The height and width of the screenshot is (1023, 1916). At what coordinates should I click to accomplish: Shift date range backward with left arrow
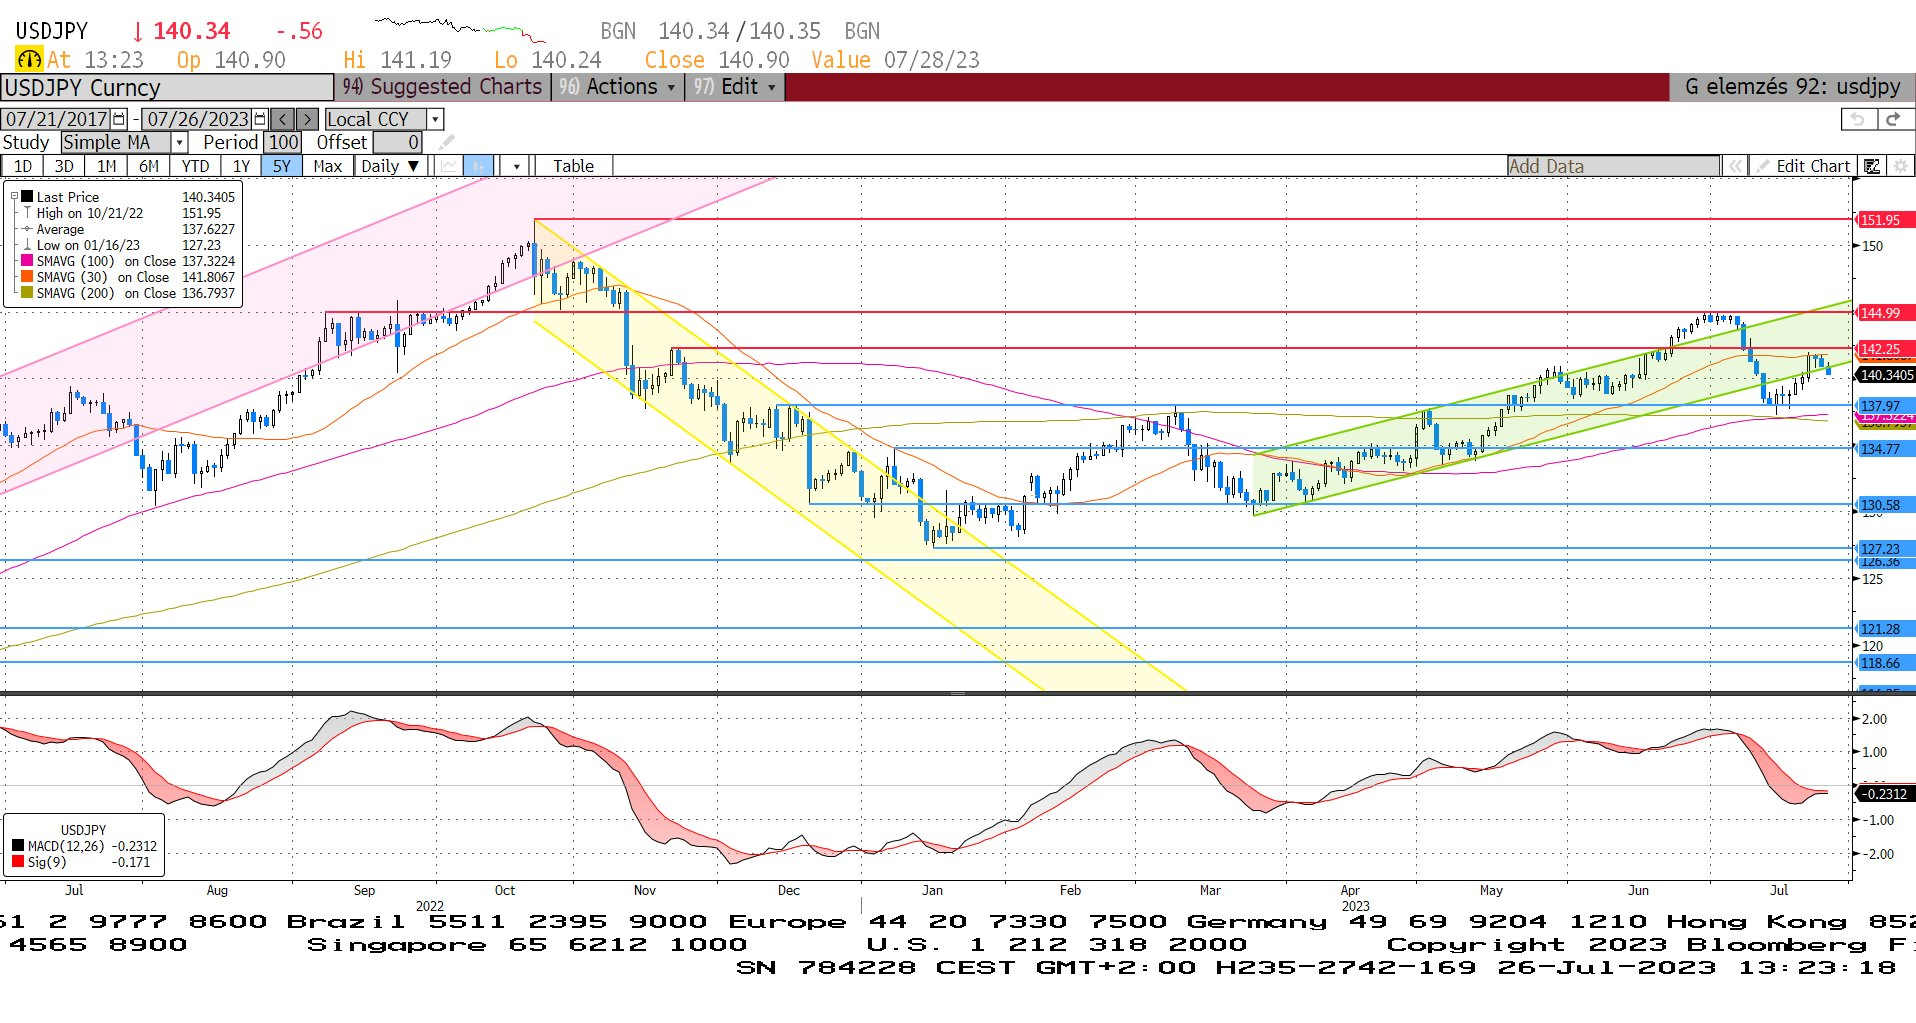pos(283,119)
